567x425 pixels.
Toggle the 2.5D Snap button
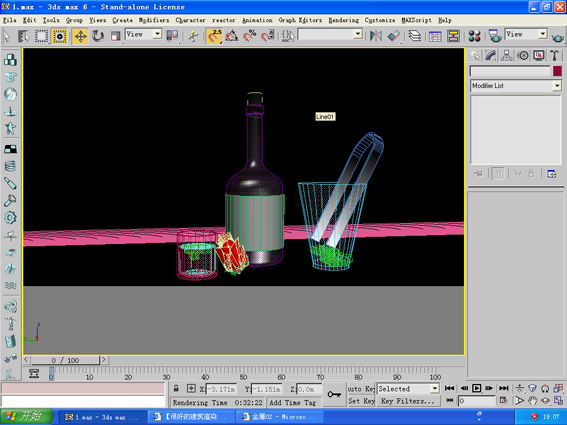coord(214,36)
